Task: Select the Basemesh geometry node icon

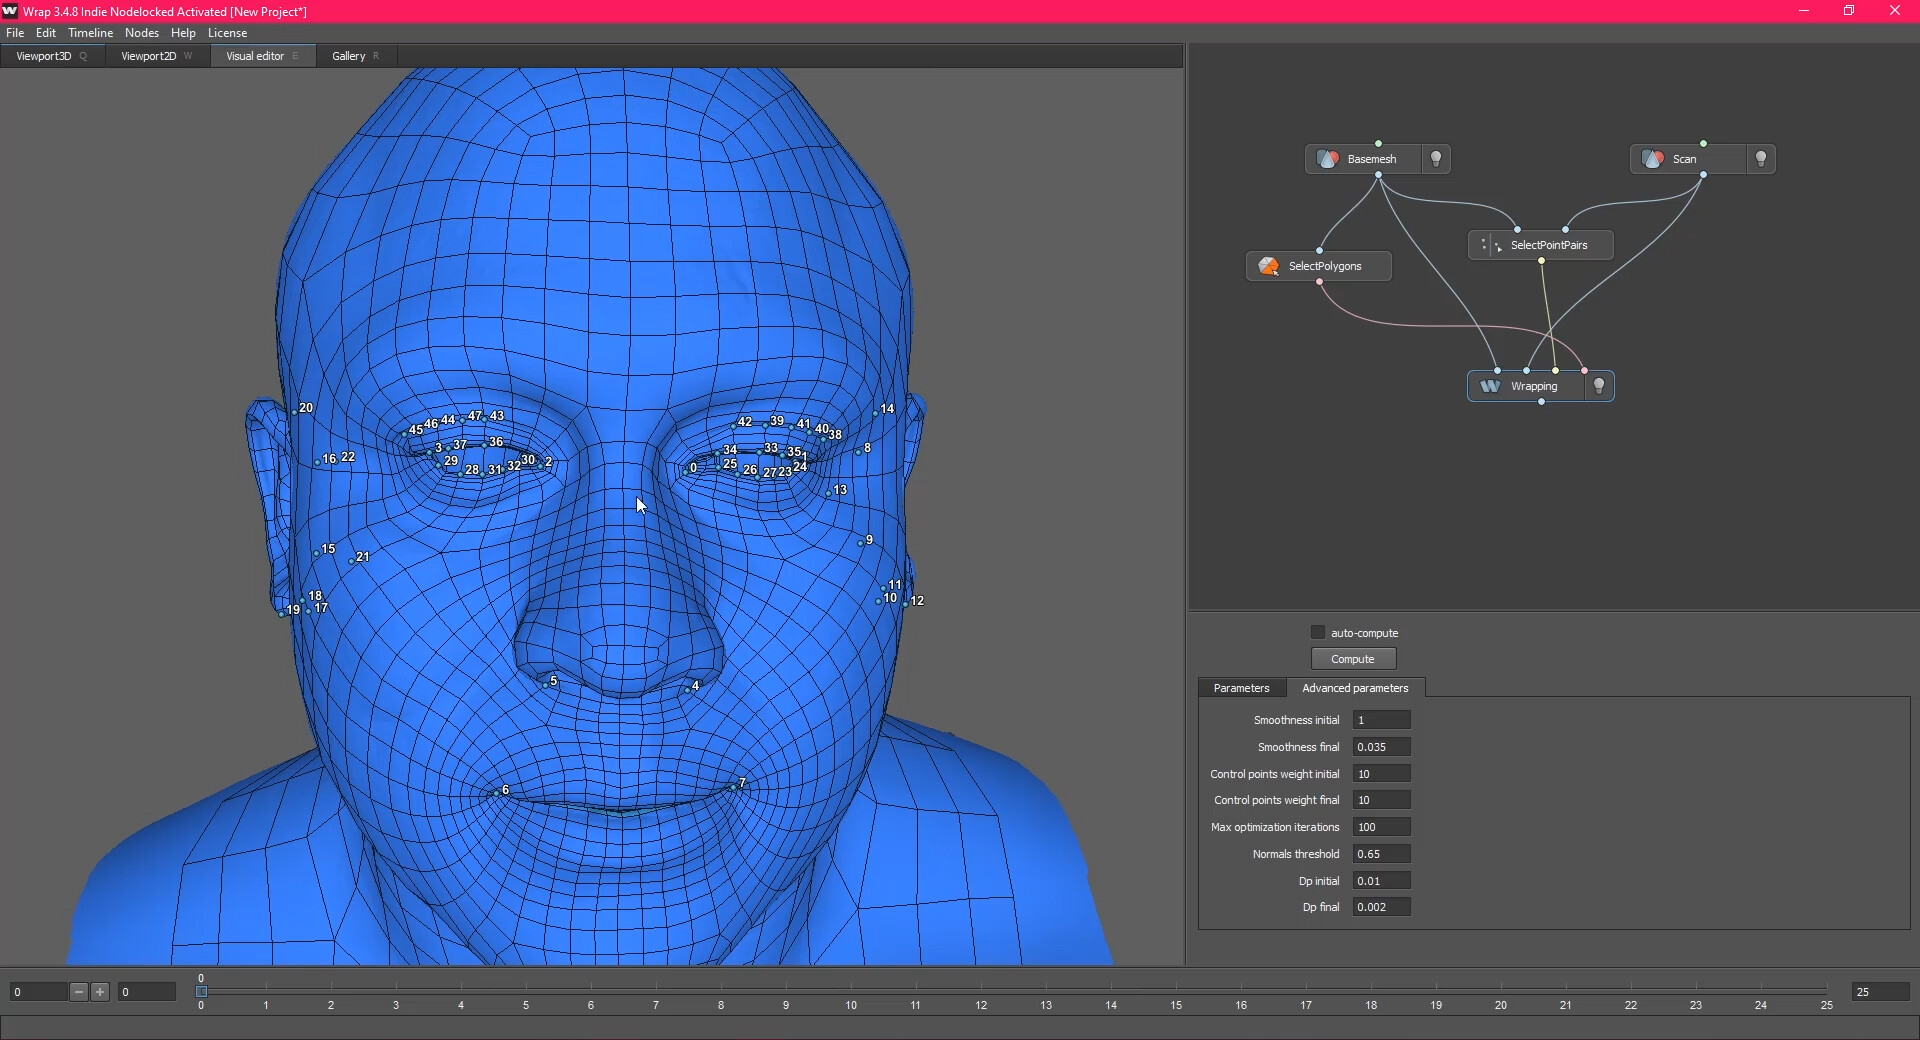Action: 1328,159
